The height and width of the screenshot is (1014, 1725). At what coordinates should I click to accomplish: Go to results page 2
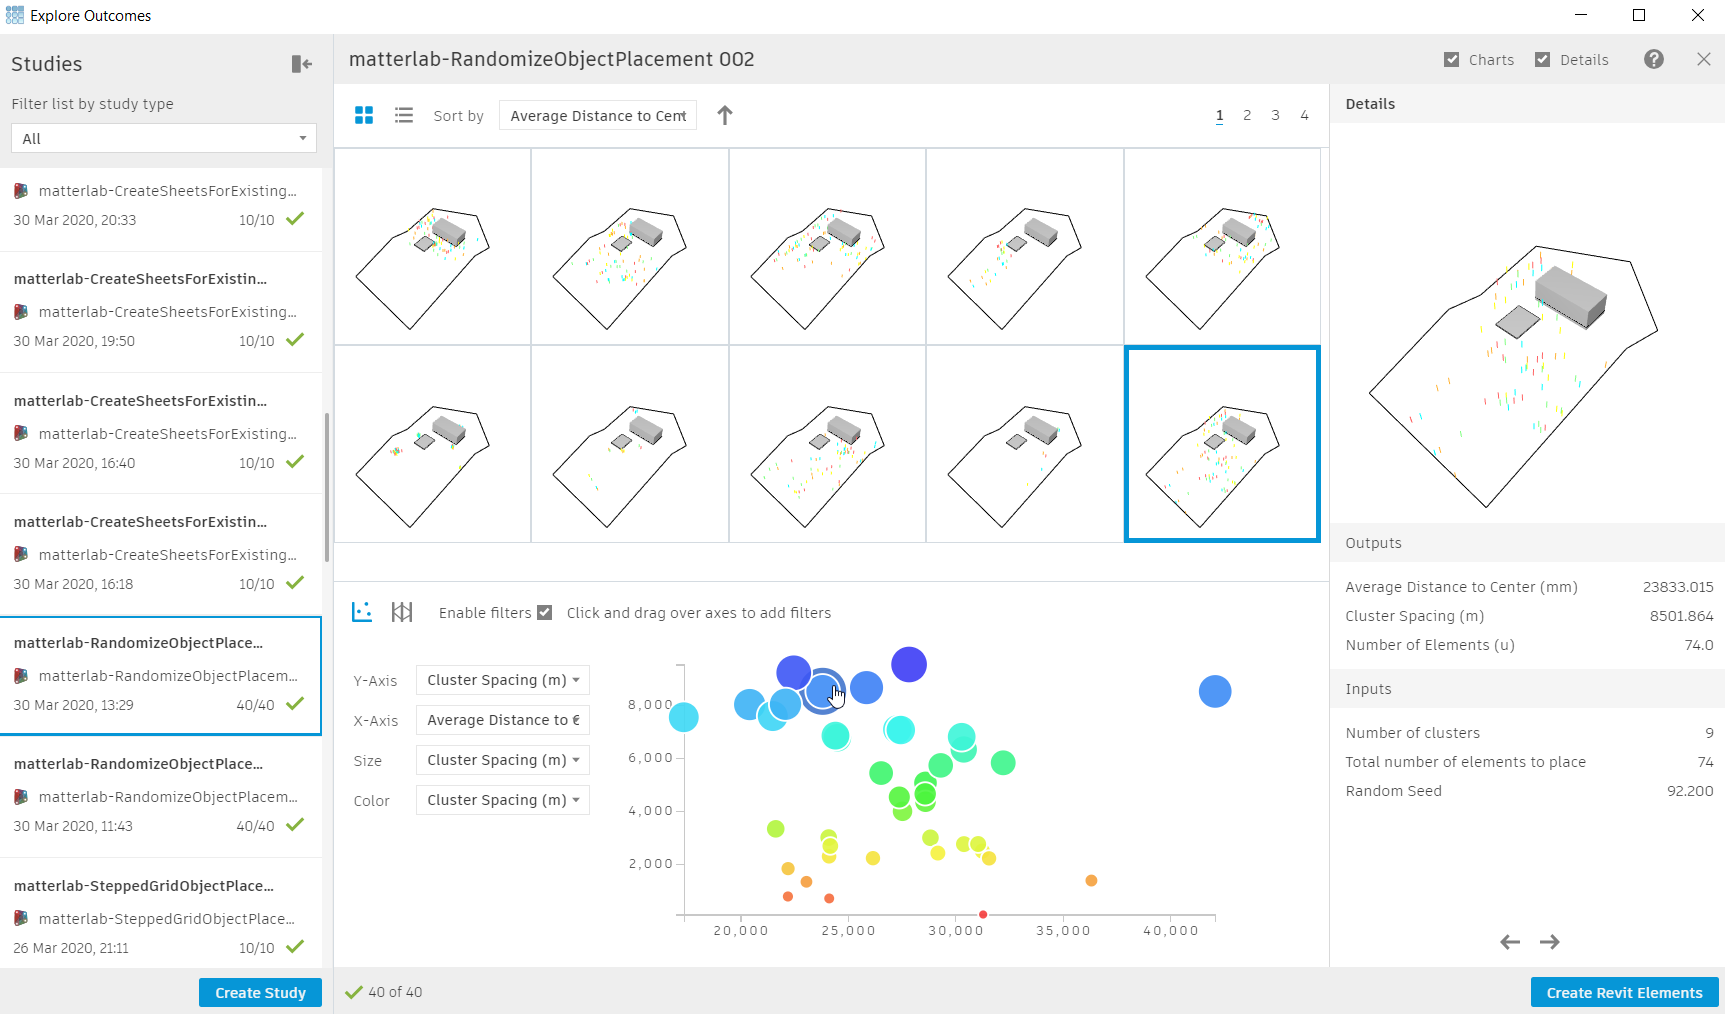(1247, 116)
